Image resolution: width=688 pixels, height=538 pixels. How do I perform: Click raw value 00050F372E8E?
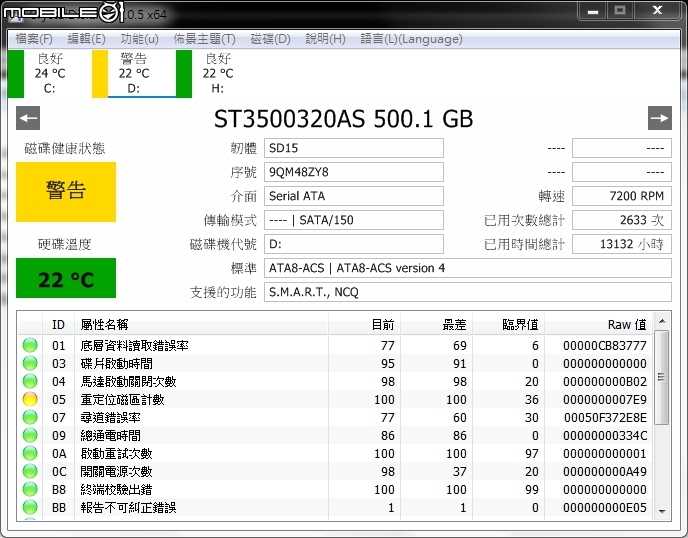(605, 418)
